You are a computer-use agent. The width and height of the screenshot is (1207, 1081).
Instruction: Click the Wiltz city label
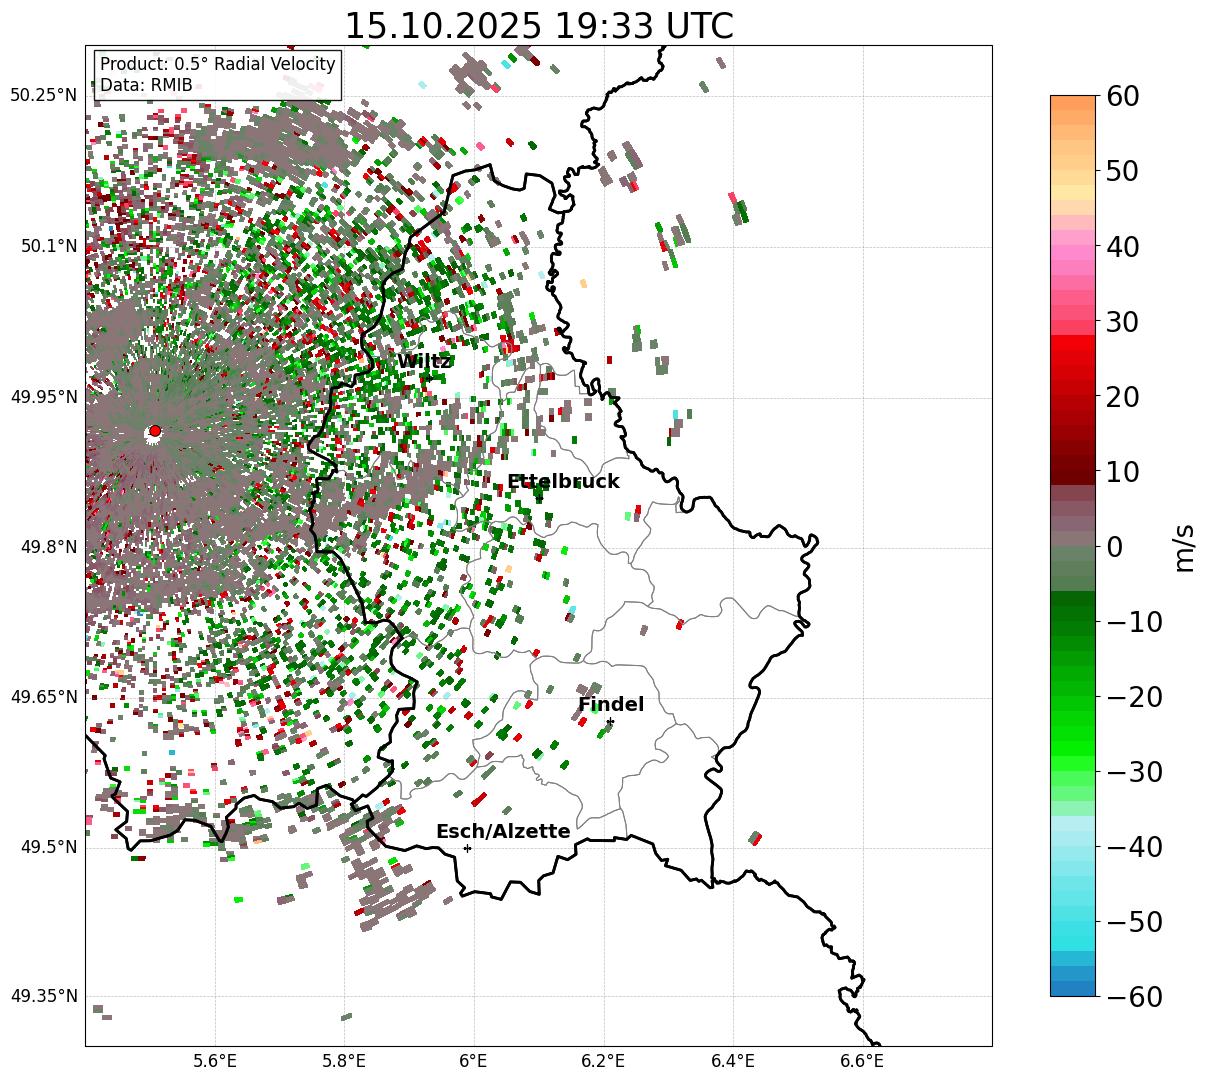click(x=425, y=362)
